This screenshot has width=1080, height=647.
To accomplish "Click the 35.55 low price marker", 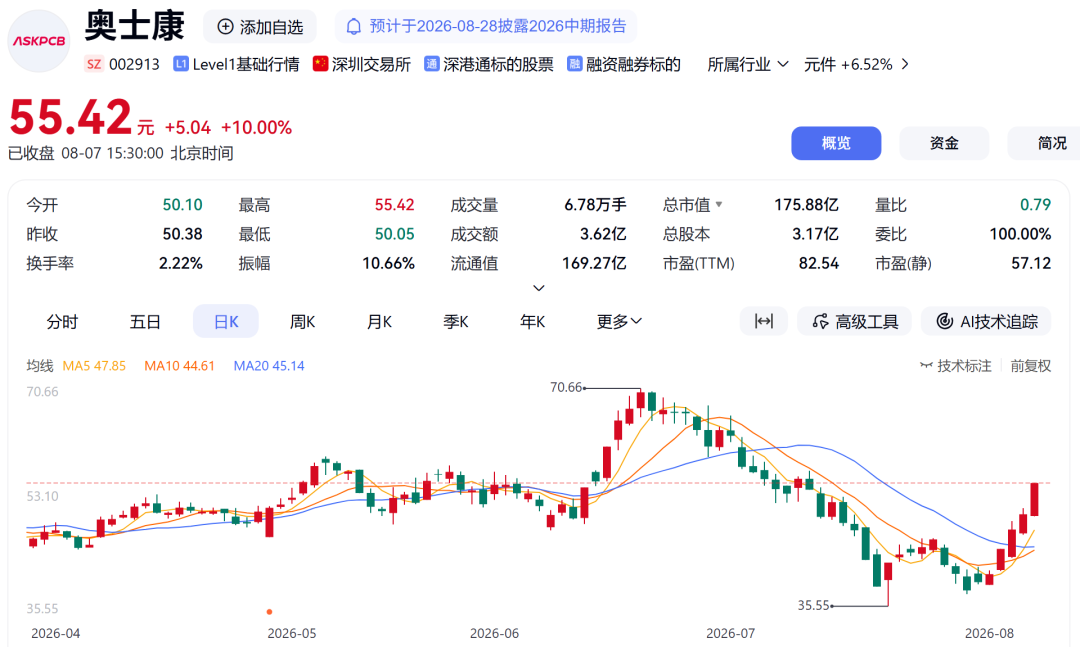I will [x=814, y=606].
